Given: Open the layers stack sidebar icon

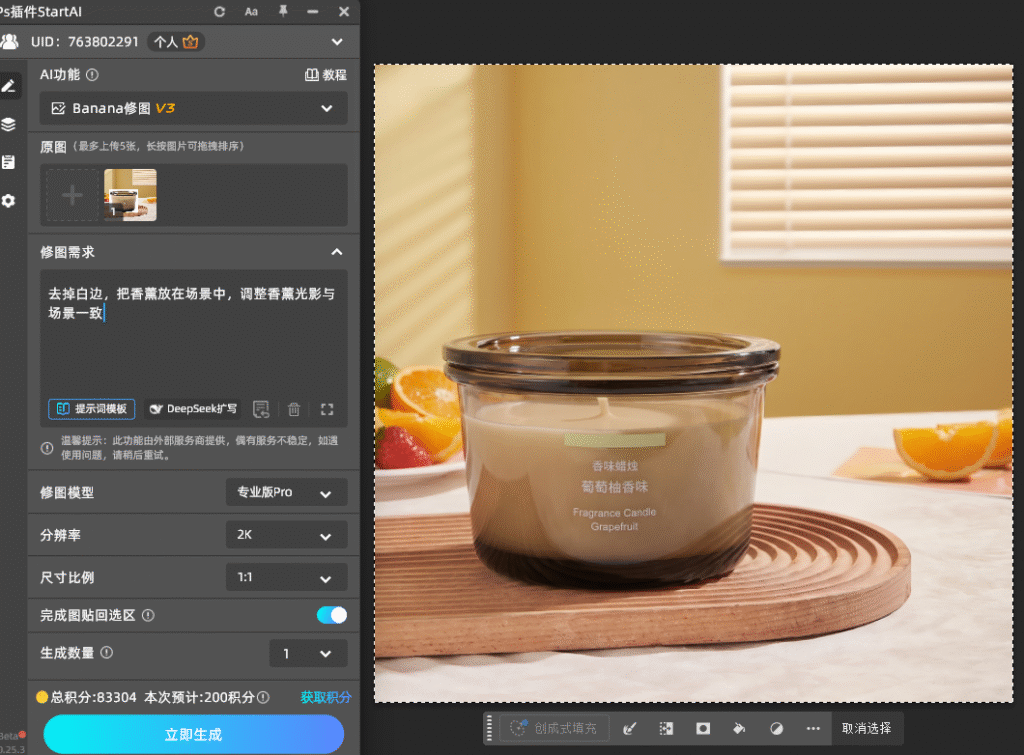Looking at the screenshot, I should (x=8, y=124).
